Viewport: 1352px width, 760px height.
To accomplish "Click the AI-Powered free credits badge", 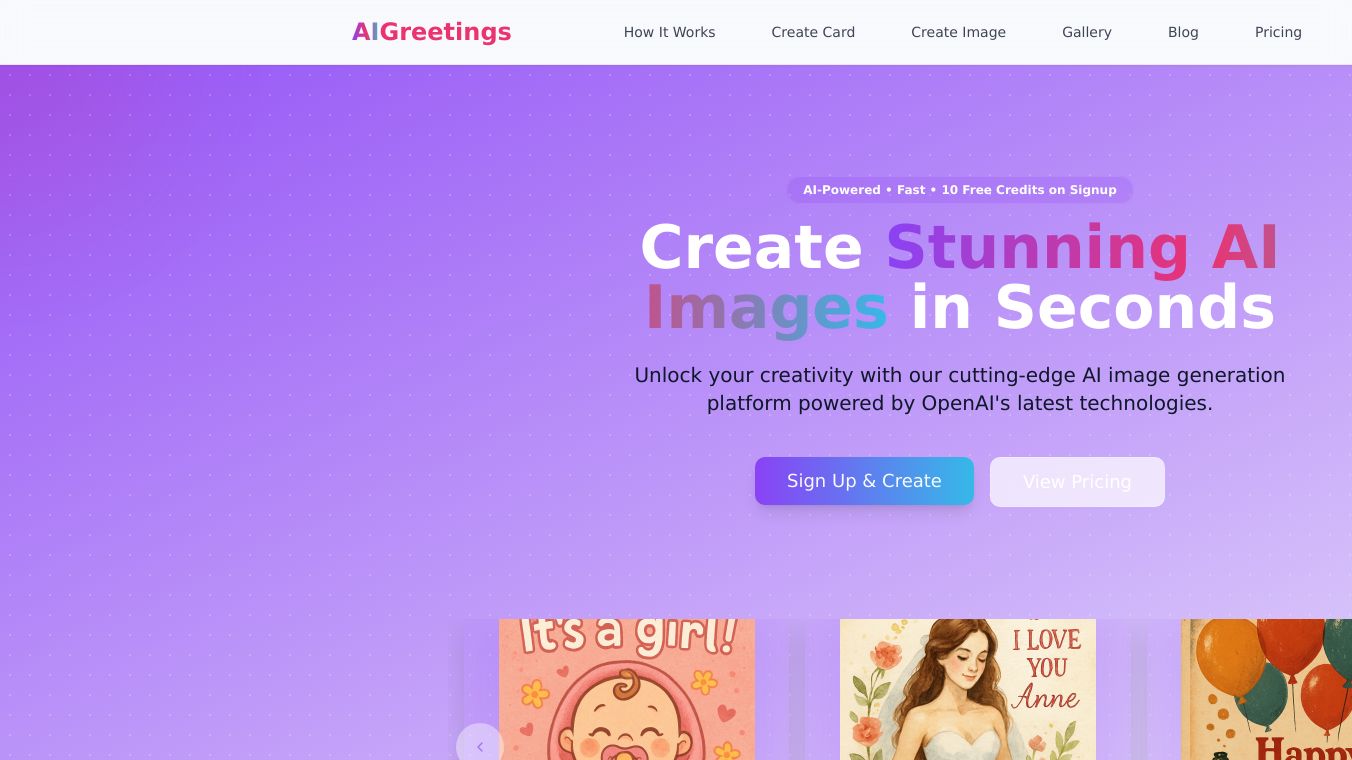I will tap(960, 190).
